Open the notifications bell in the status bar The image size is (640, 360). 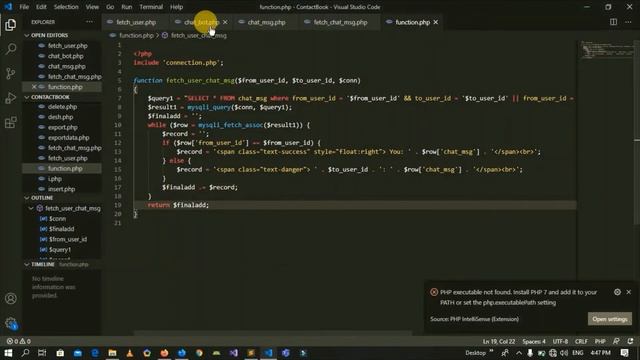point(630,341)
